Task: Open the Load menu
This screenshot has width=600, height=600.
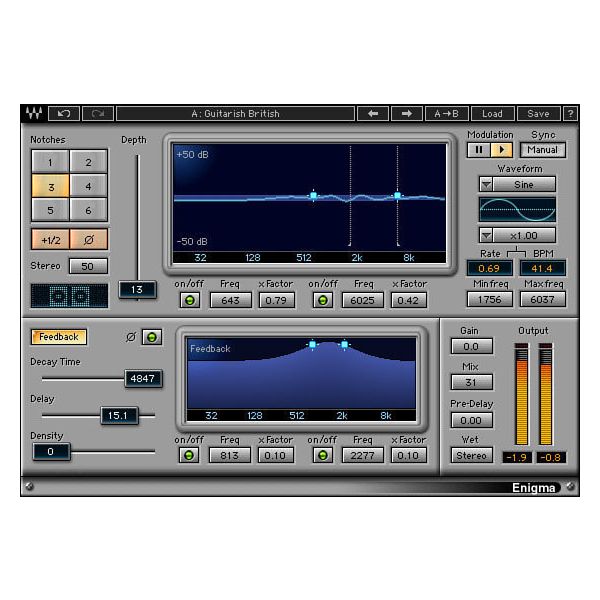Action: click(x=492, y=114)
